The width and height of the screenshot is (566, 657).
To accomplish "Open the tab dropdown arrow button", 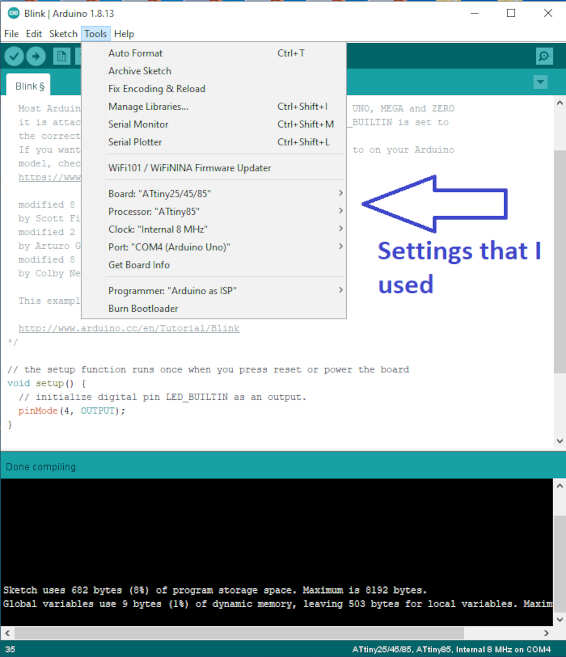I will (x=540, y=82).
